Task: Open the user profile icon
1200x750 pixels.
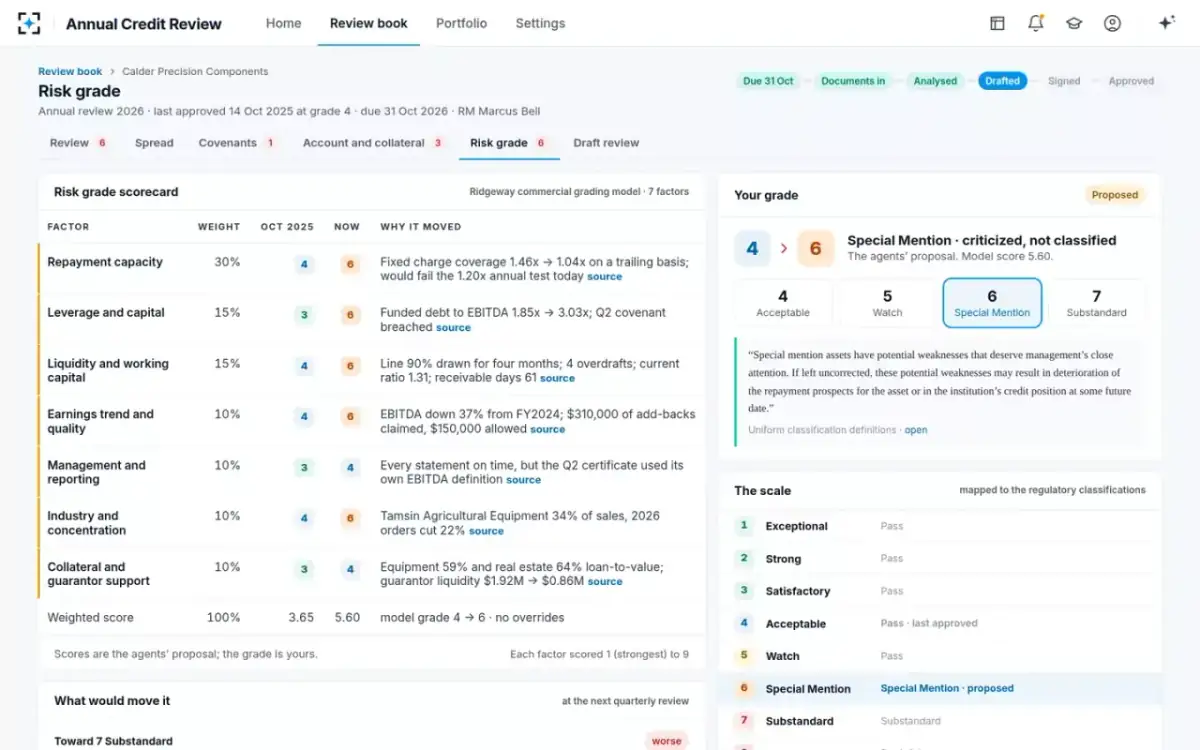Action: click(1112, 23)
